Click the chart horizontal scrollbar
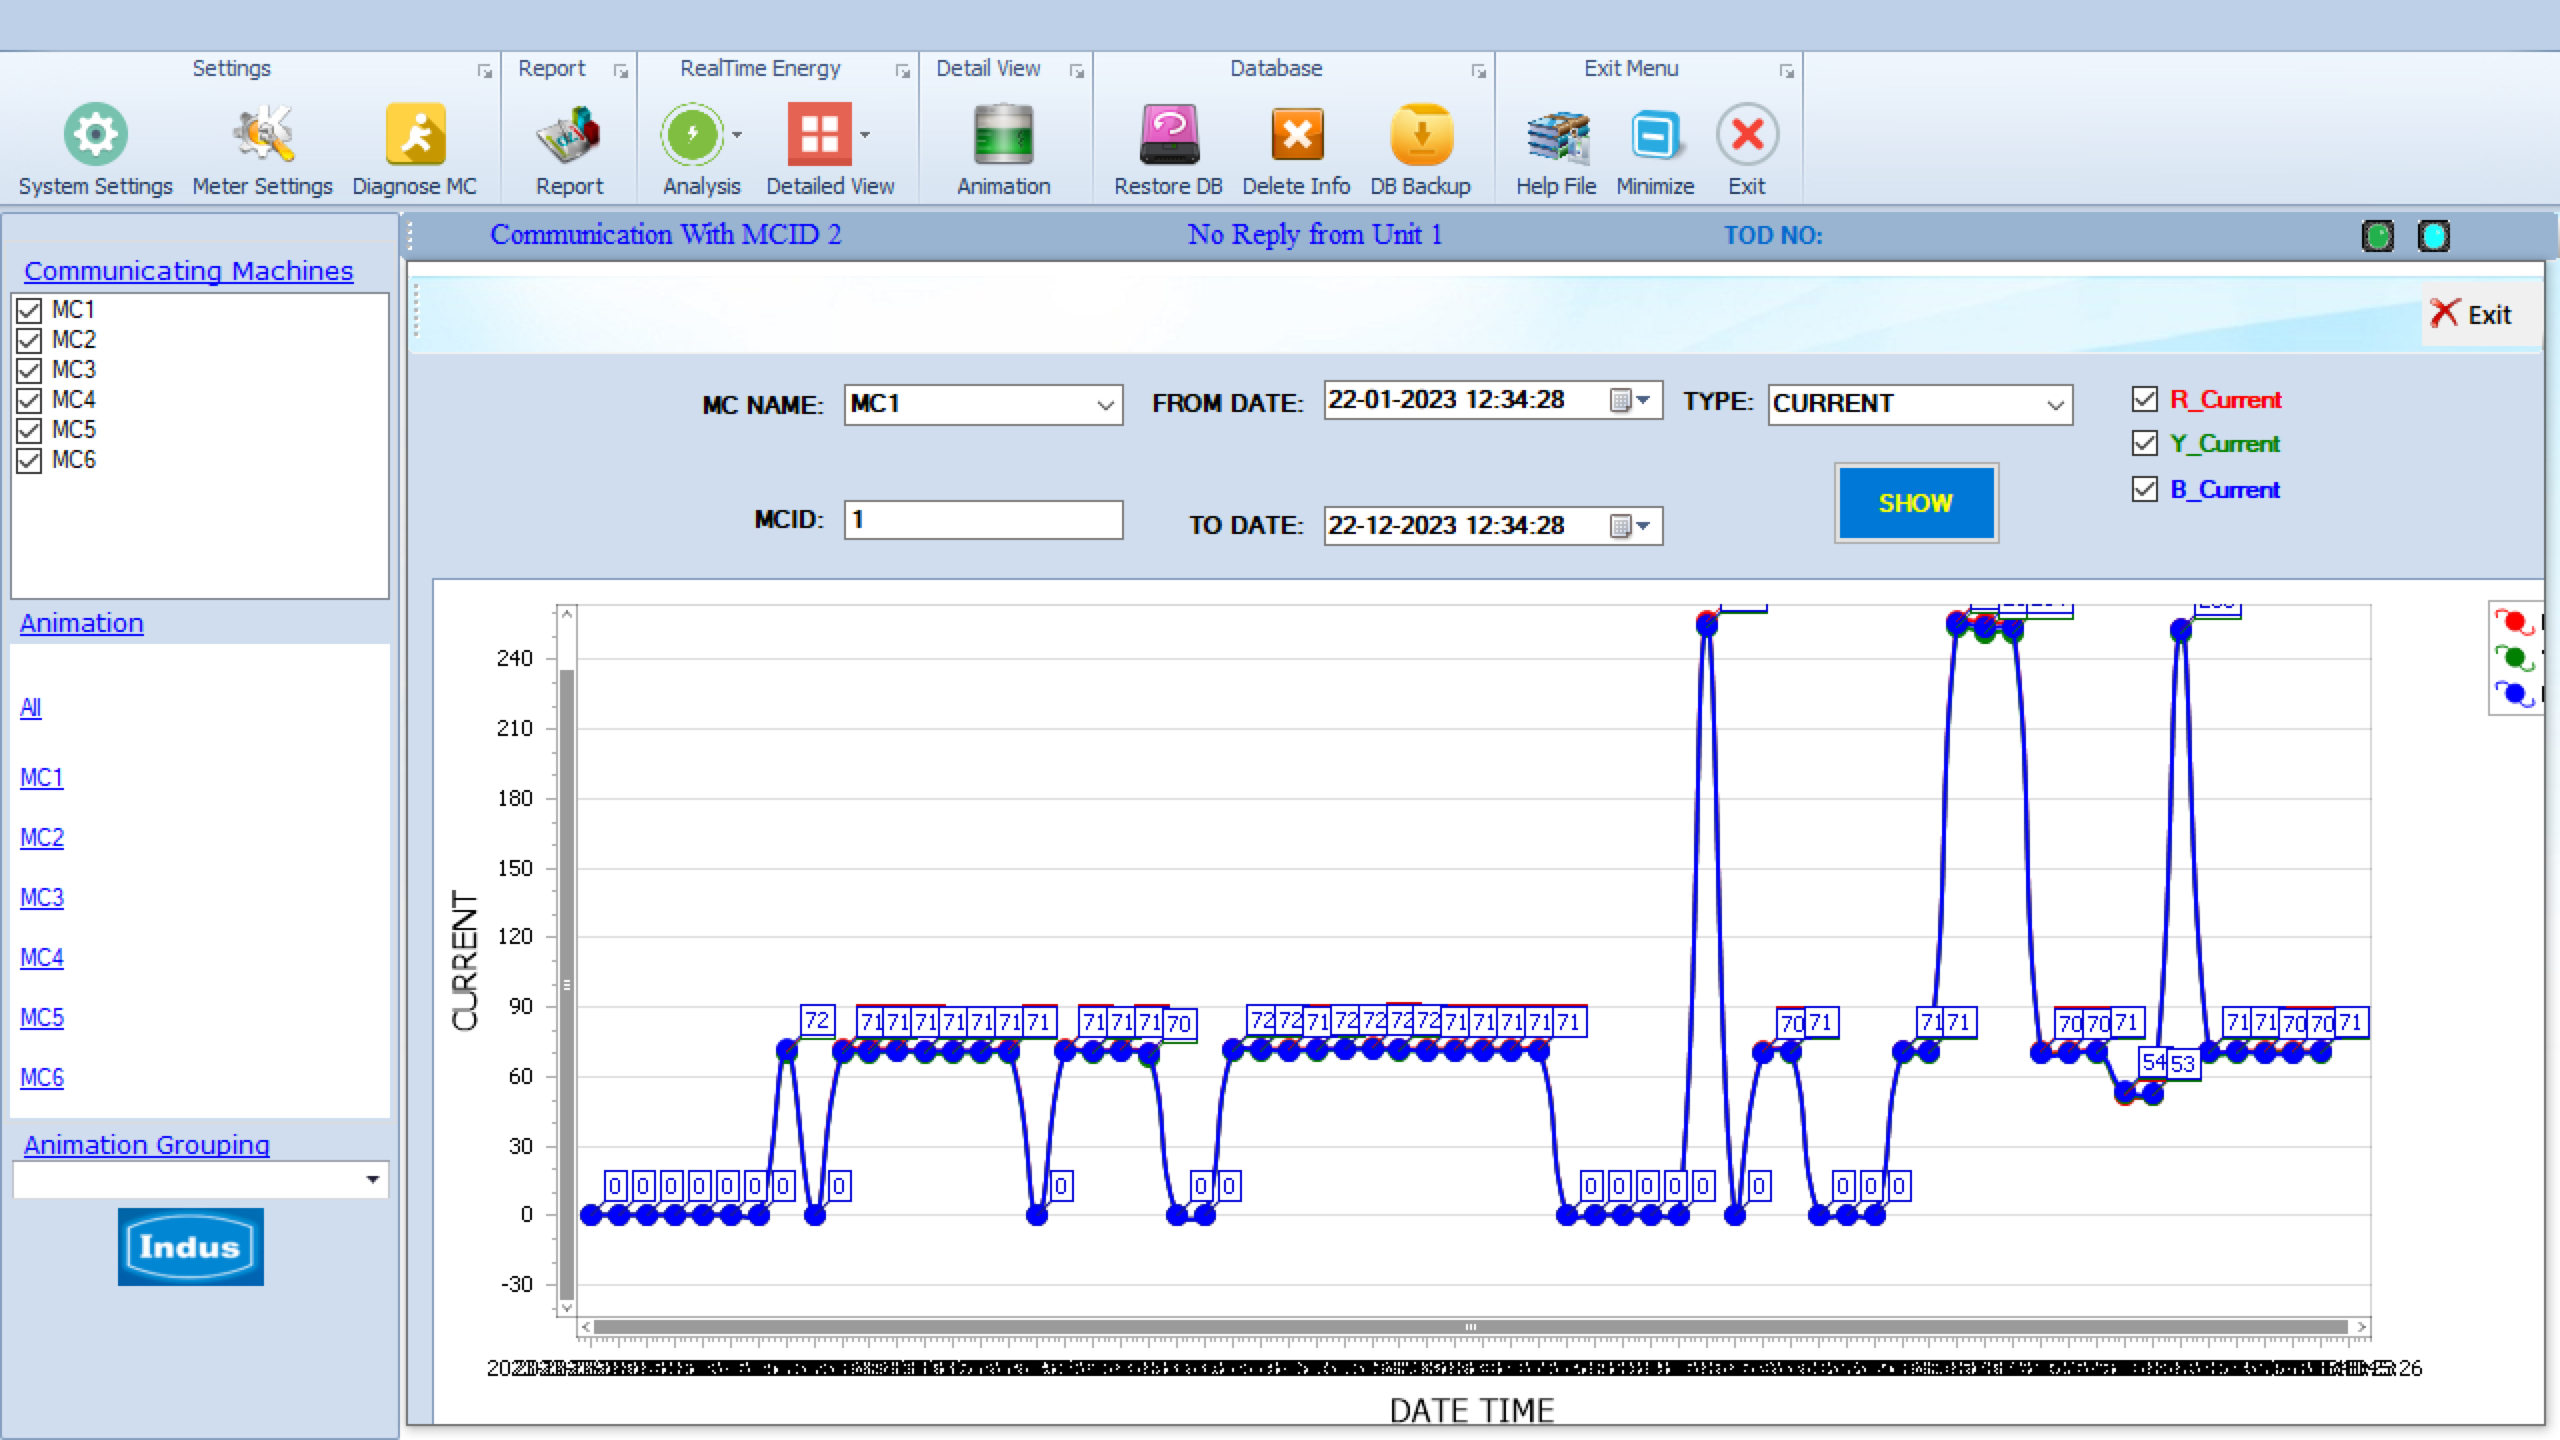This screenshot has height=1440, width=2560. 1470,1327
